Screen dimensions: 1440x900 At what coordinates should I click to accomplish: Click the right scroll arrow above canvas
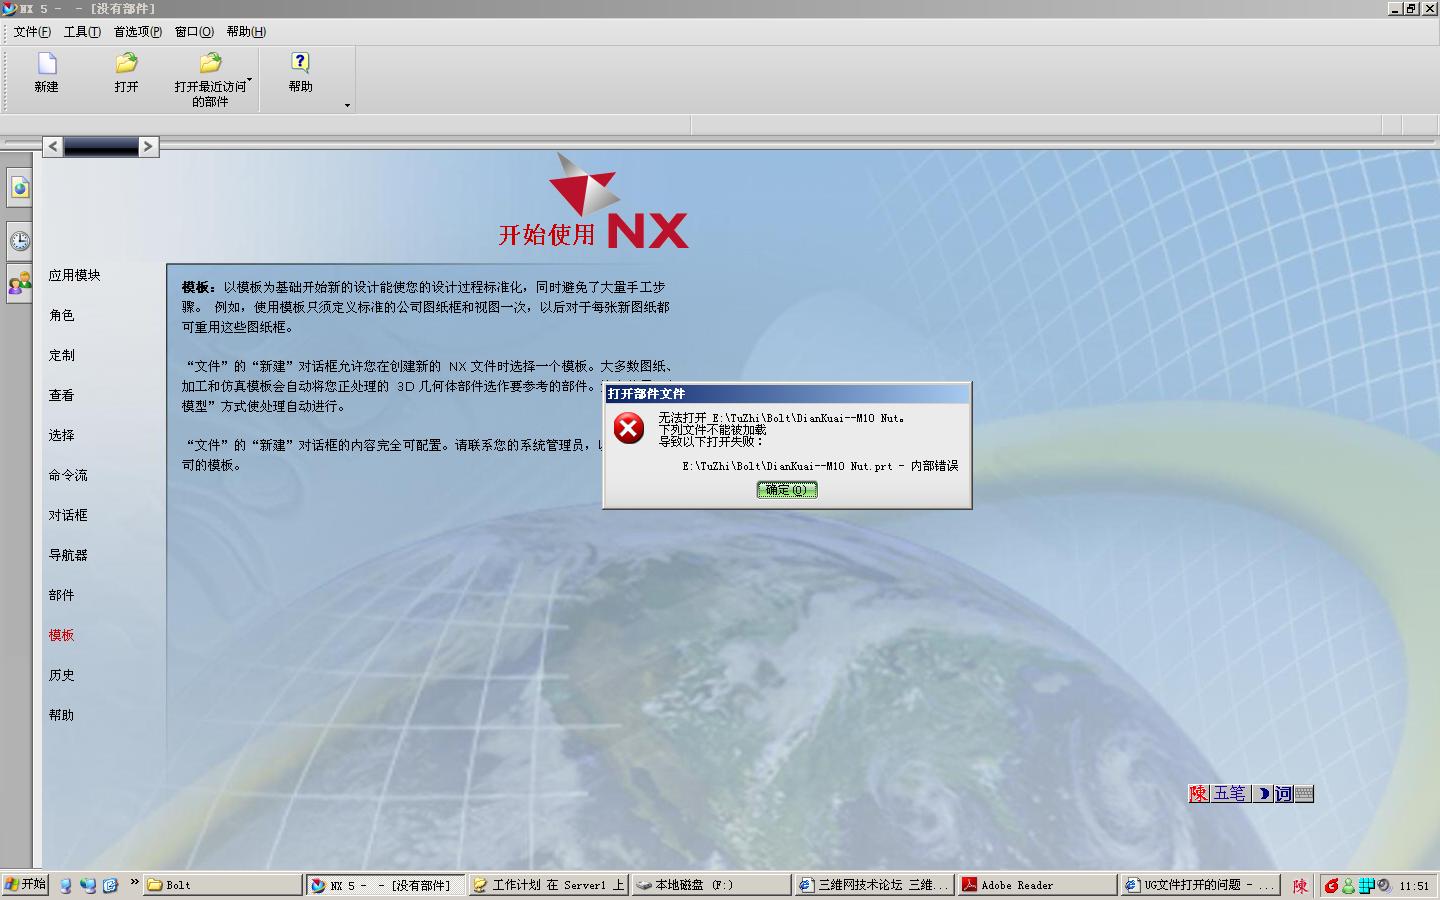pyautogui.click(x=148, y=146)
